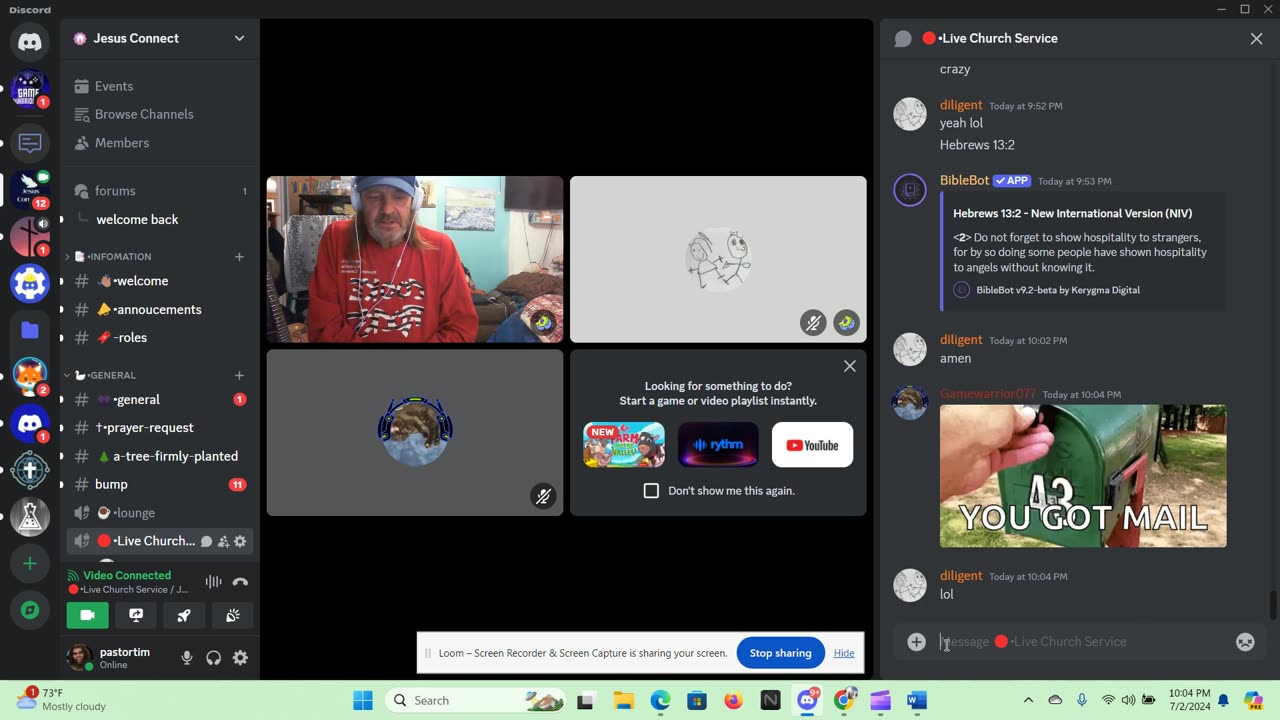Open the forums channel

[159, 191]
